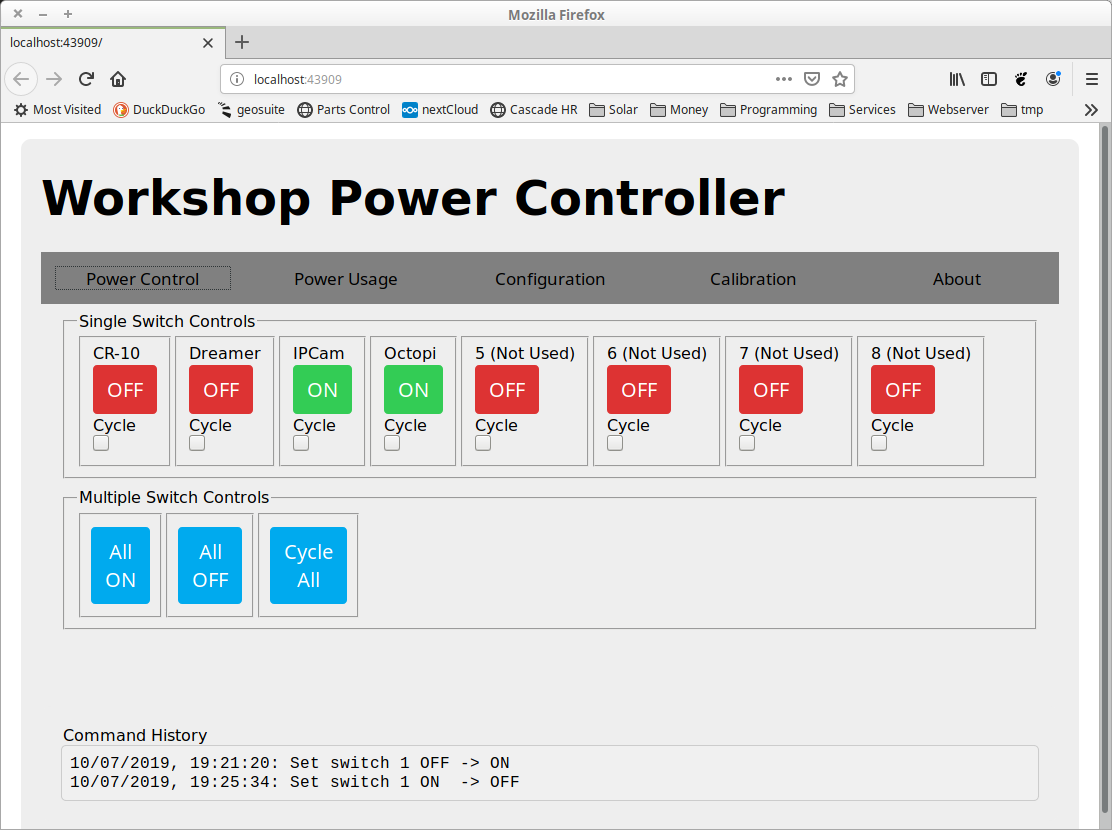Open the Calibration tab
The width and height of the screenshot is (1112, 830).
click(x=753, y=279)
